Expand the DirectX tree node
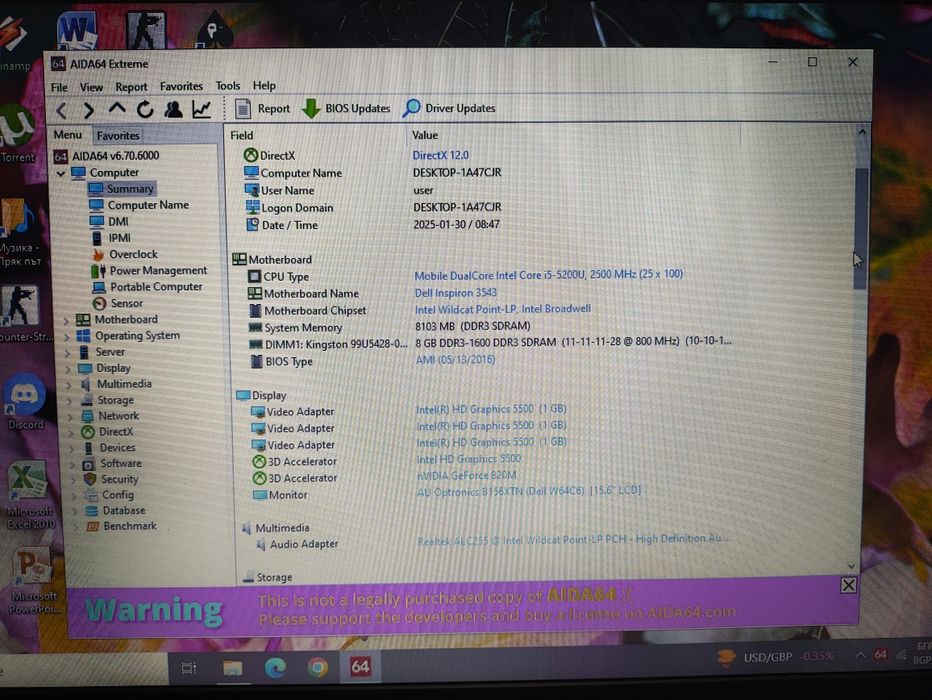The image size is (932, 700). pos(71,433)
